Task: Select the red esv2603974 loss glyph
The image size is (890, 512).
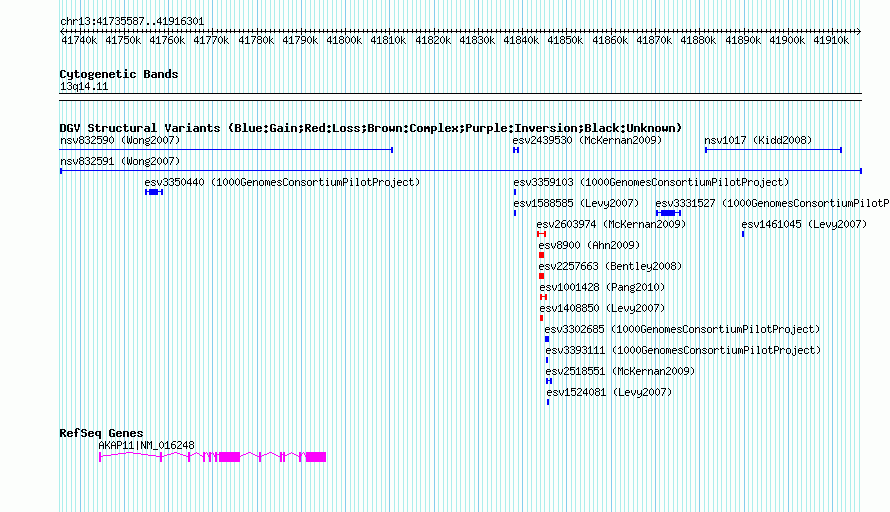Action: coord(541,234)
